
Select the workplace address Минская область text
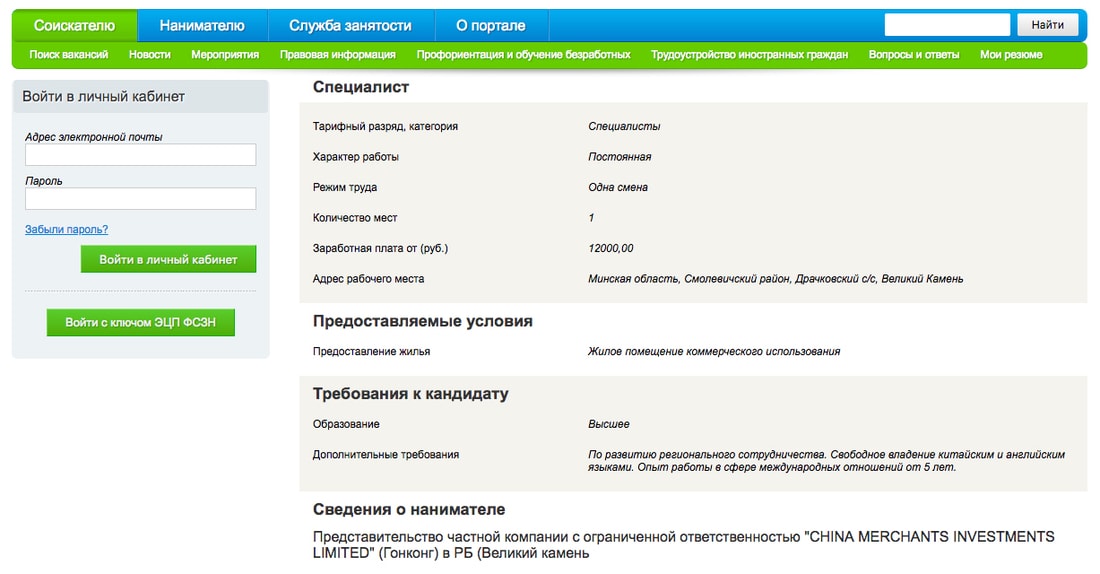coord(775,279)
